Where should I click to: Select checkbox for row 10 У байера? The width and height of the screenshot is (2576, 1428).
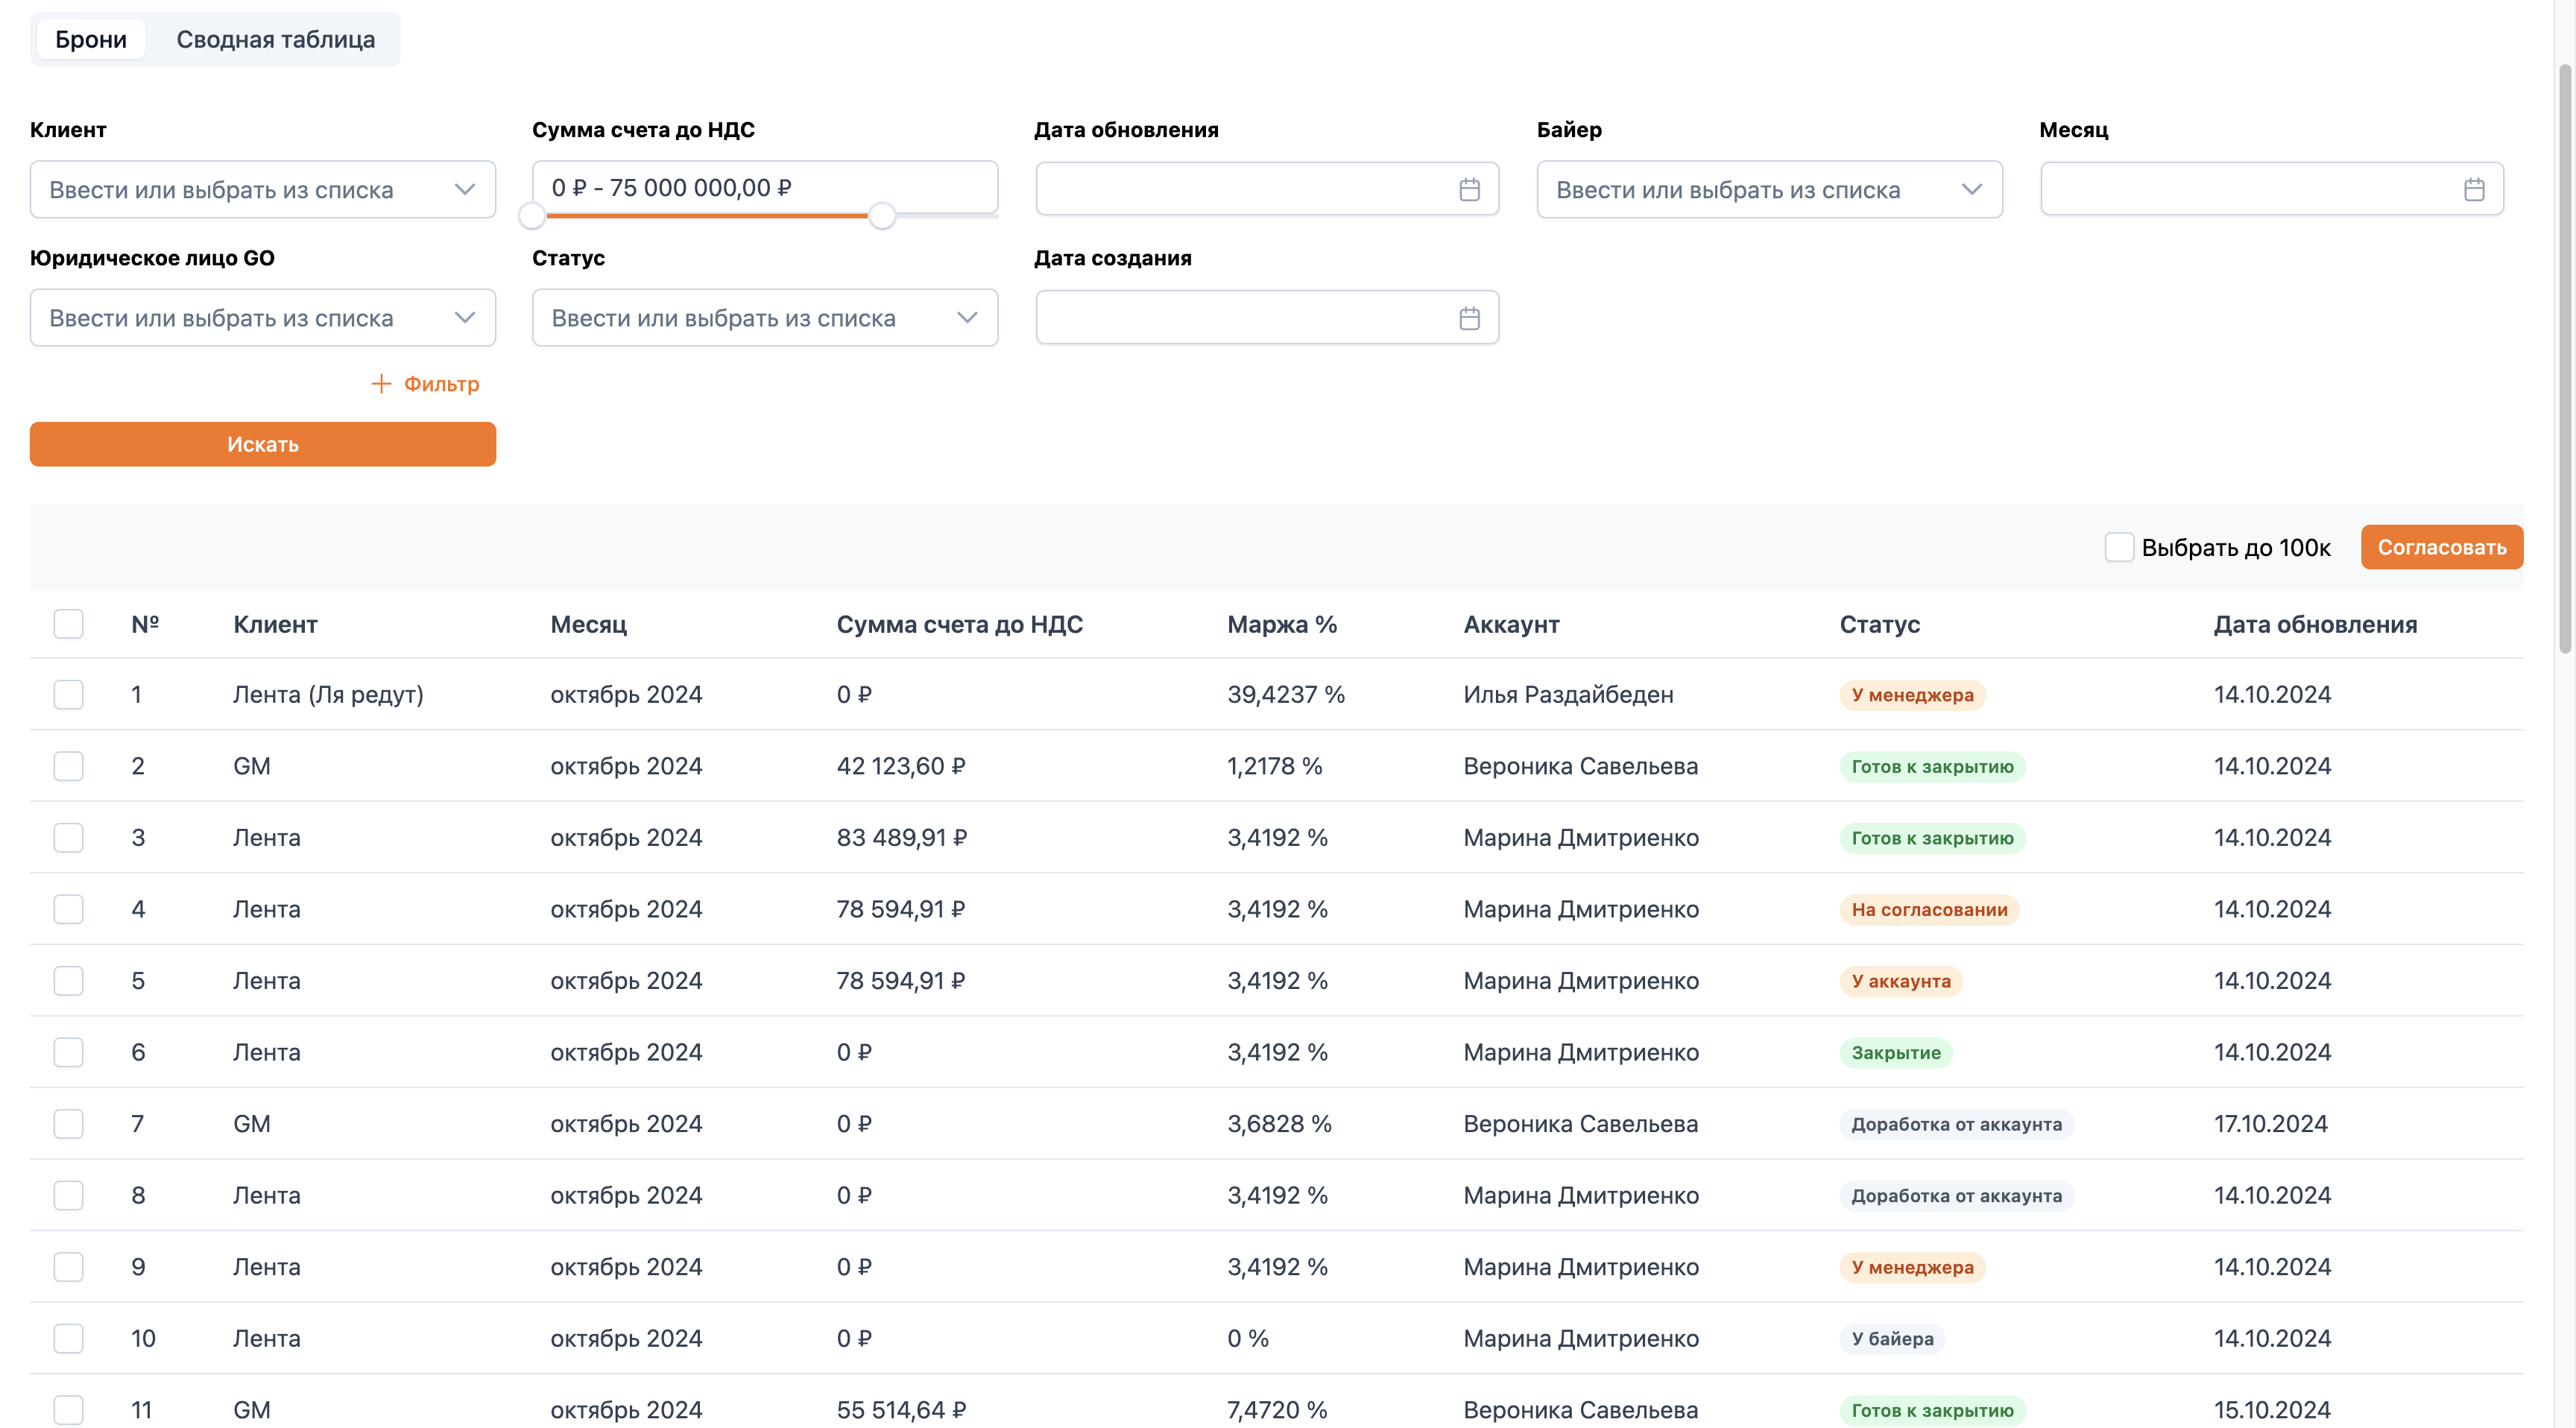(x=68, y=1338)
